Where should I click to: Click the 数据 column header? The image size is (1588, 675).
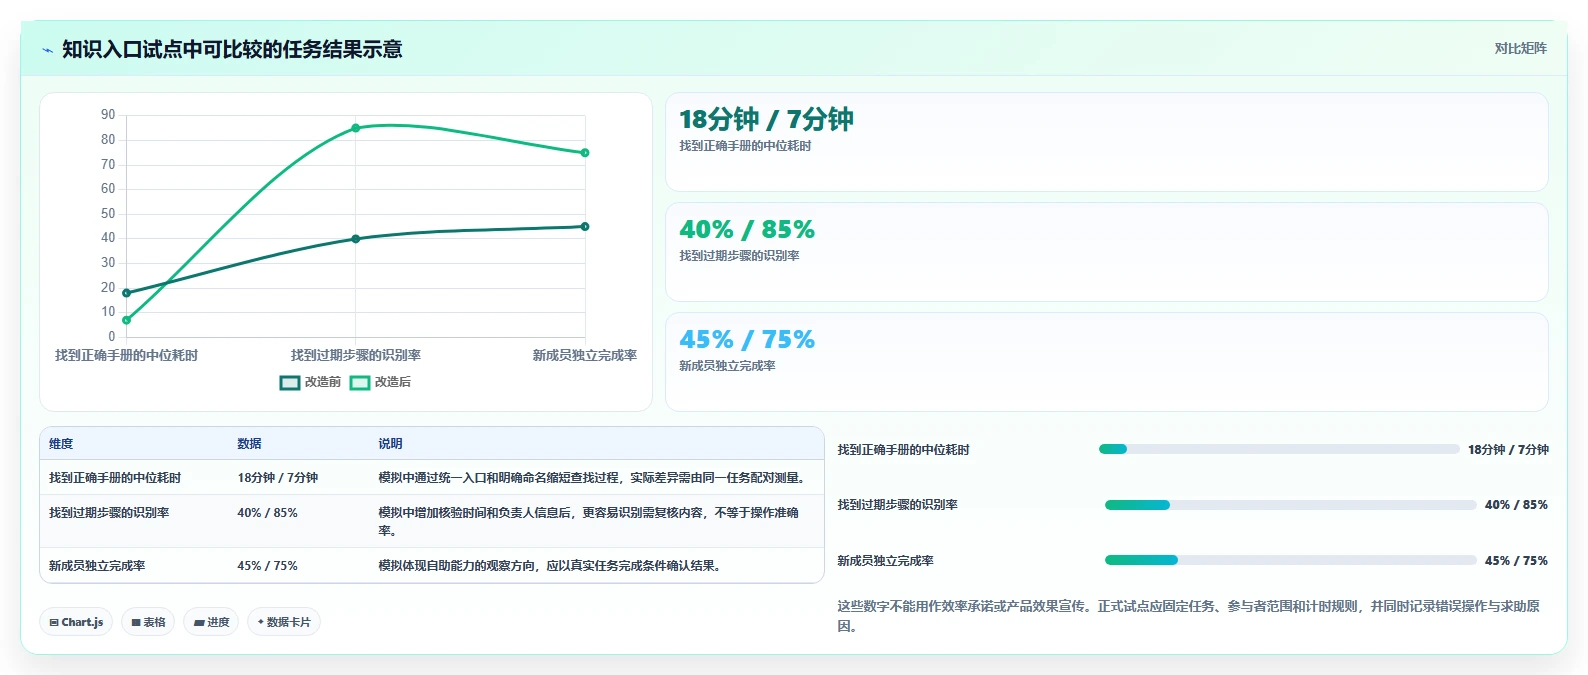click(x=249, y=444)
